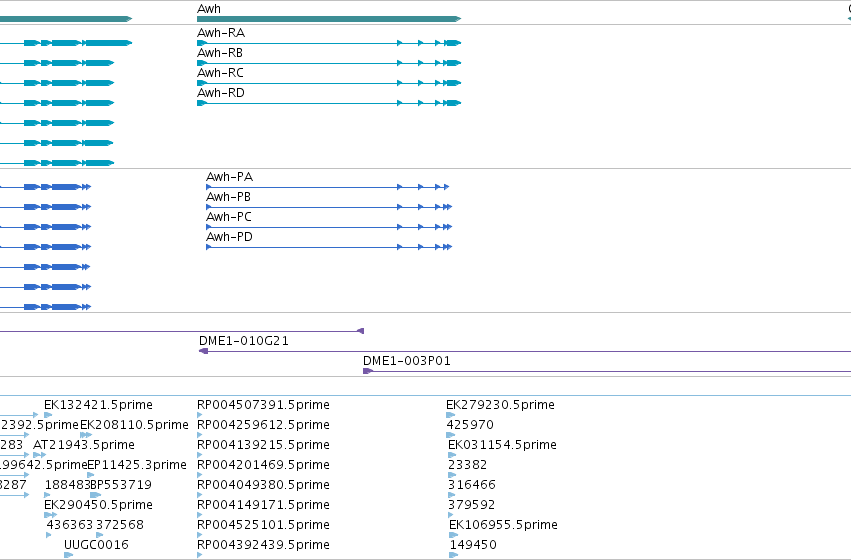Select the Awh-PB protein label
Image resolution: width=851 pixels, height=560 pixels.
click(x=228, y=197)
